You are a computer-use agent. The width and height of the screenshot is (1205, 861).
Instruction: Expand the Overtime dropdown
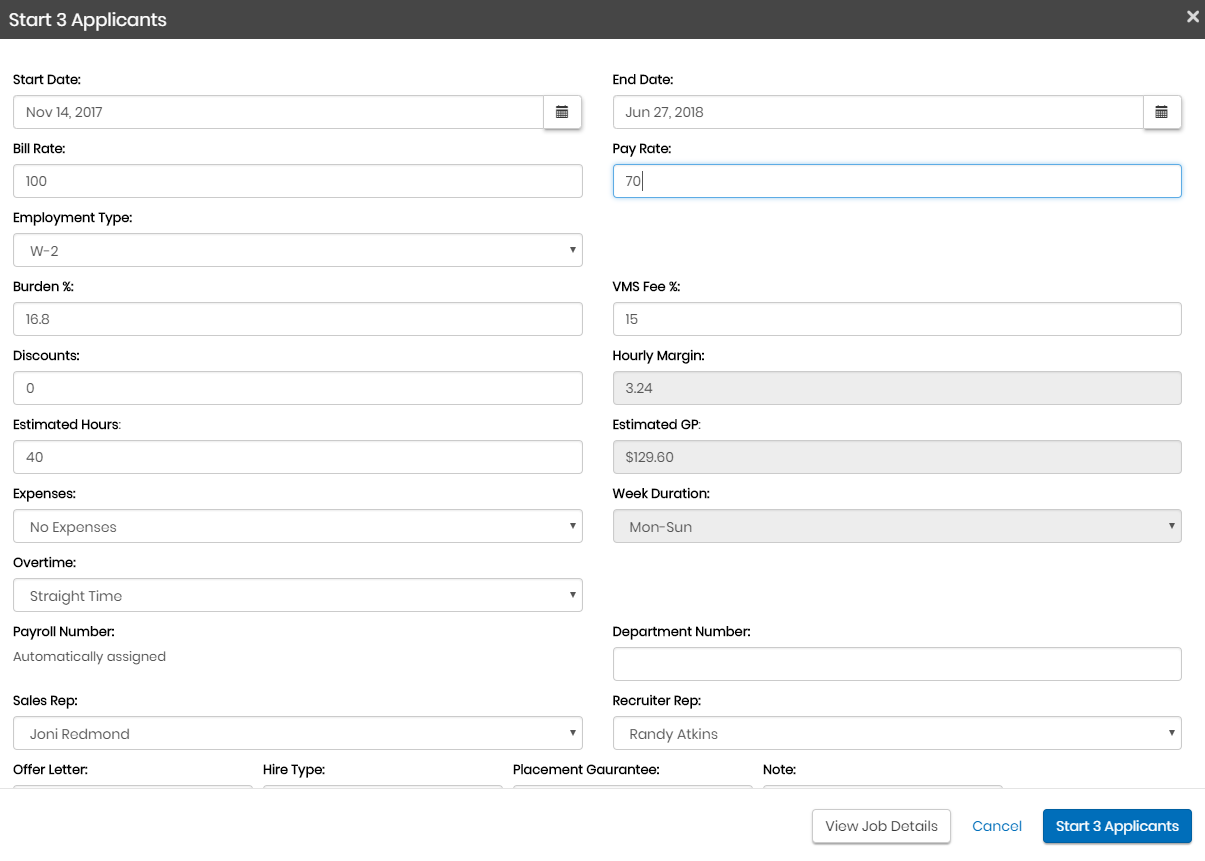tap(297, 595)
